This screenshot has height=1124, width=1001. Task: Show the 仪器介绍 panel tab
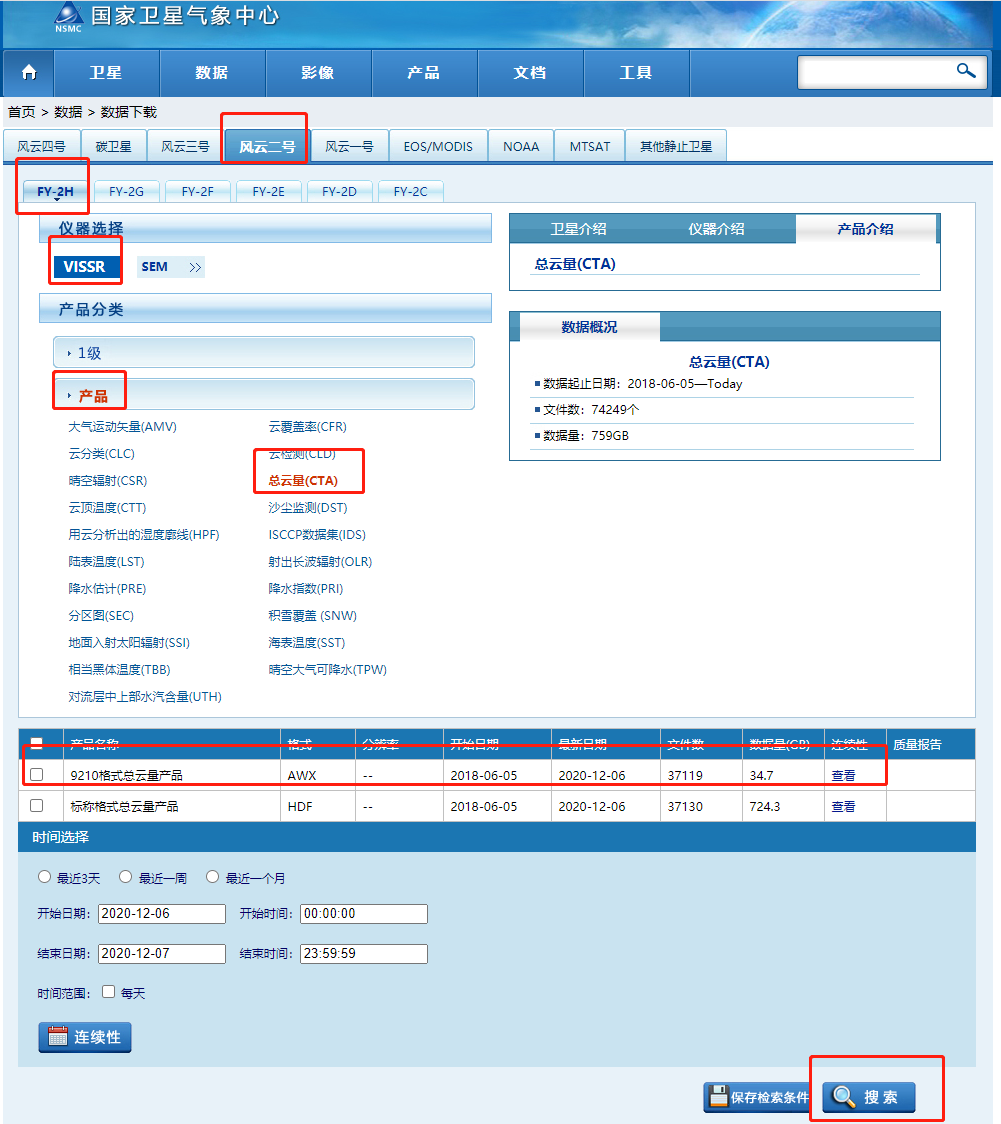(716, 229)
